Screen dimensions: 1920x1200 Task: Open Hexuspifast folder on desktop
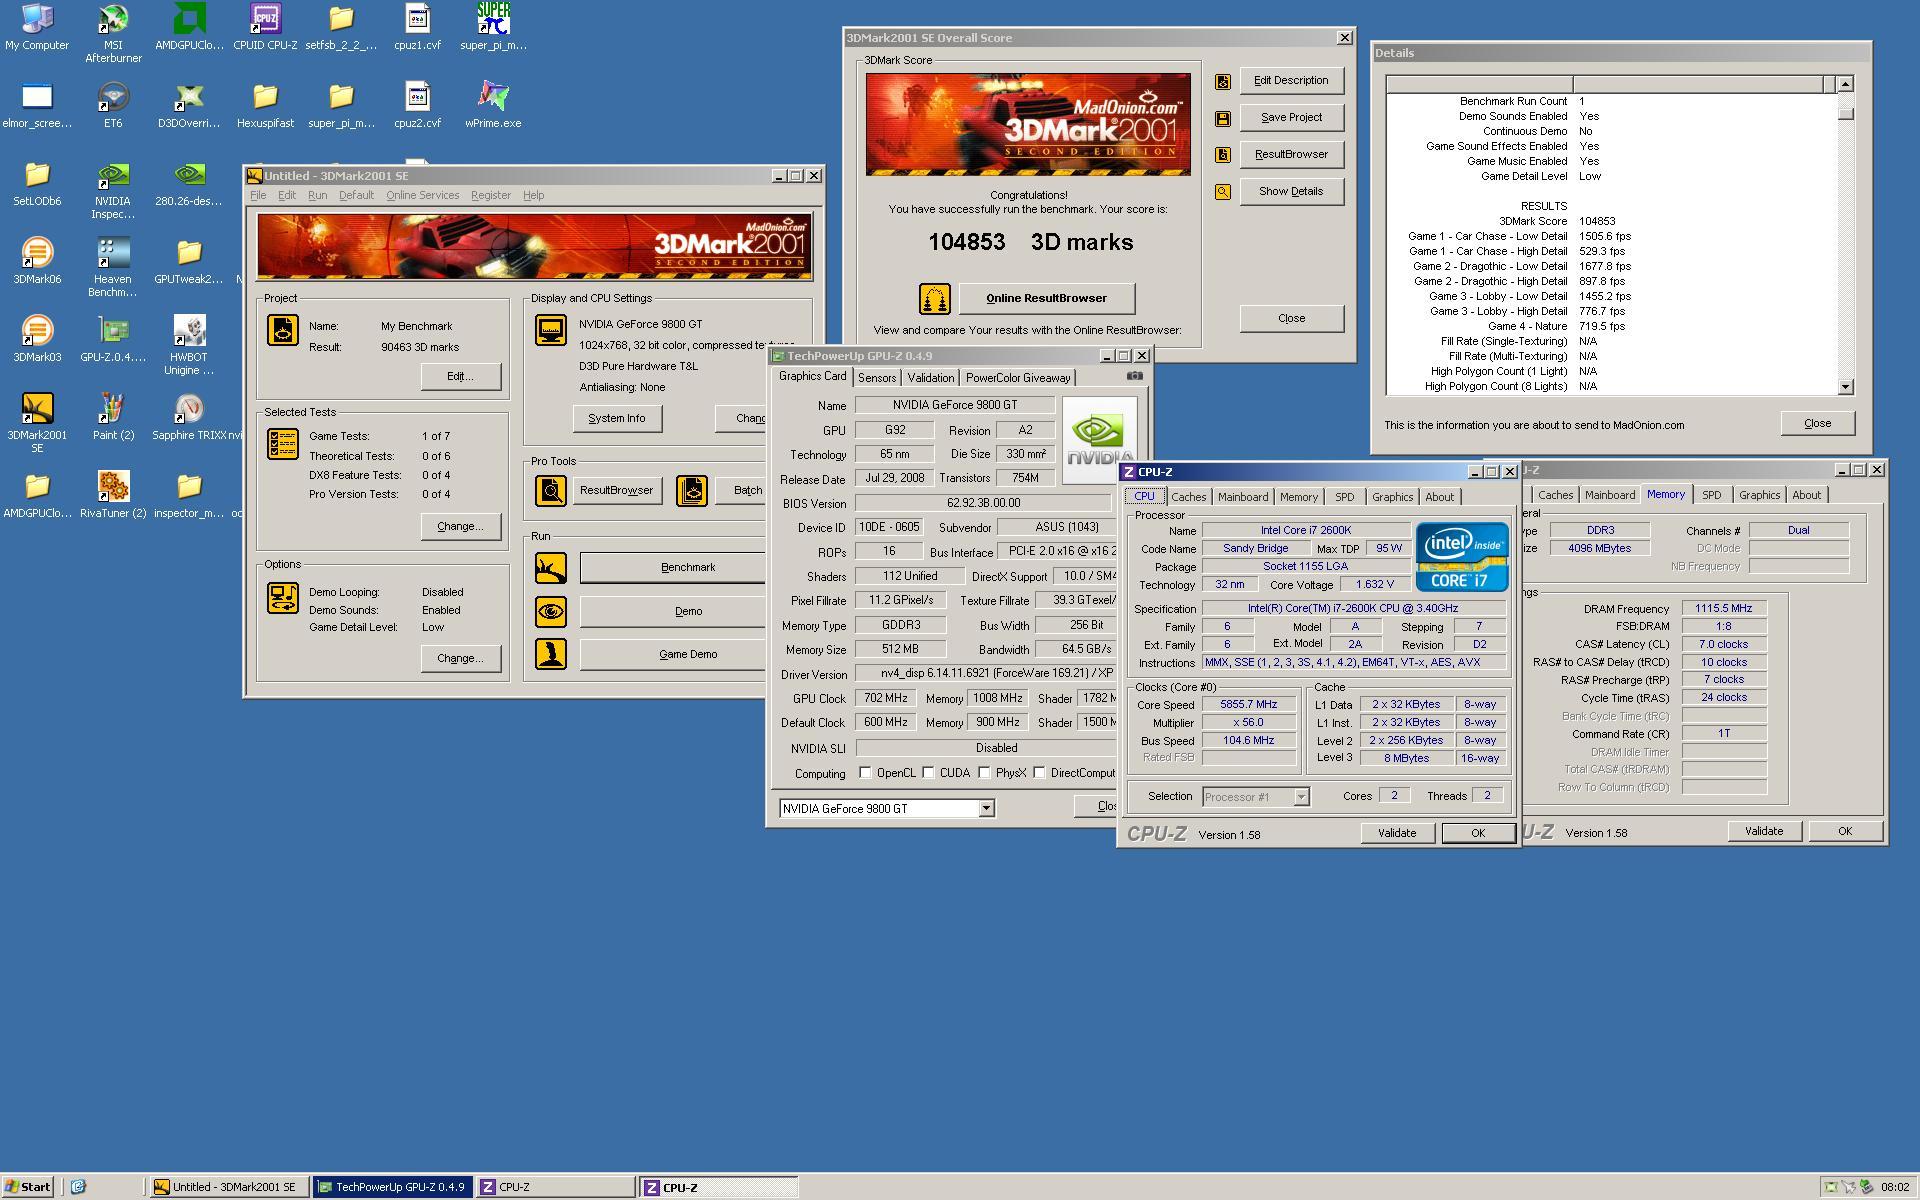tap(265, 105)
